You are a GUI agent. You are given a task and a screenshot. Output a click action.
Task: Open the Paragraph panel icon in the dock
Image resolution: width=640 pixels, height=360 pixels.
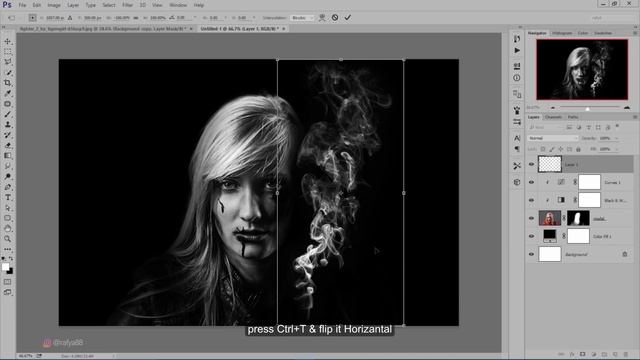click(517, 149)
